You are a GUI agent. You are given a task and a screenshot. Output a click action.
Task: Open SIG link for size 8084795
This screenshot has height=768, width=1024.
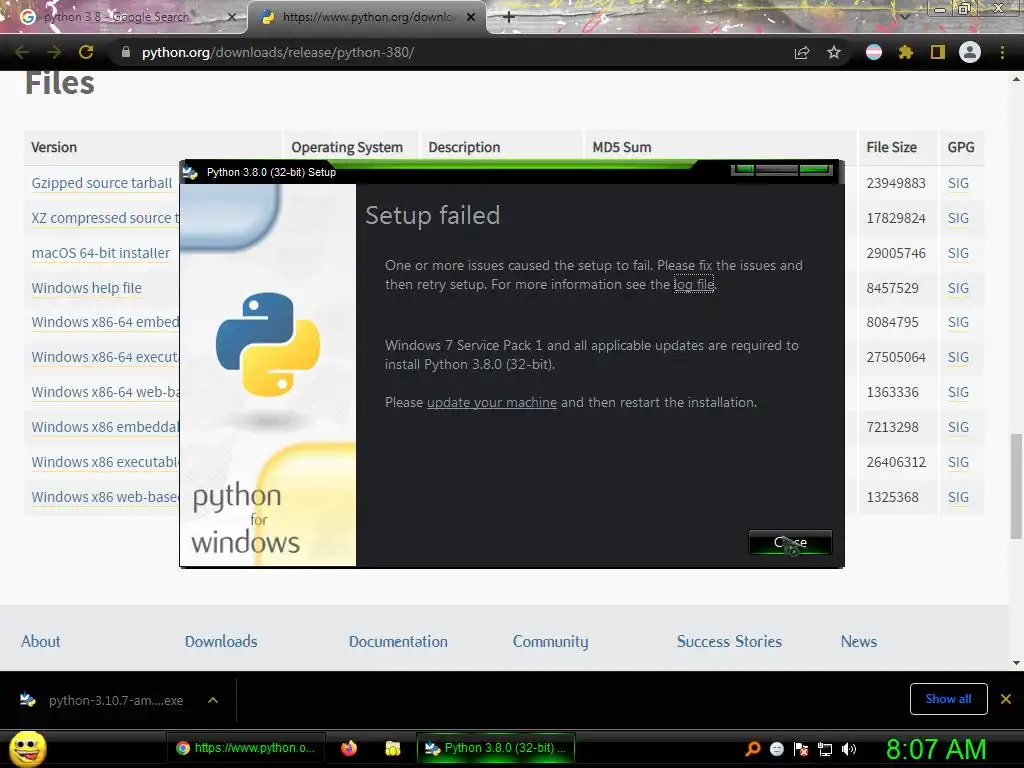click(958, 323)
